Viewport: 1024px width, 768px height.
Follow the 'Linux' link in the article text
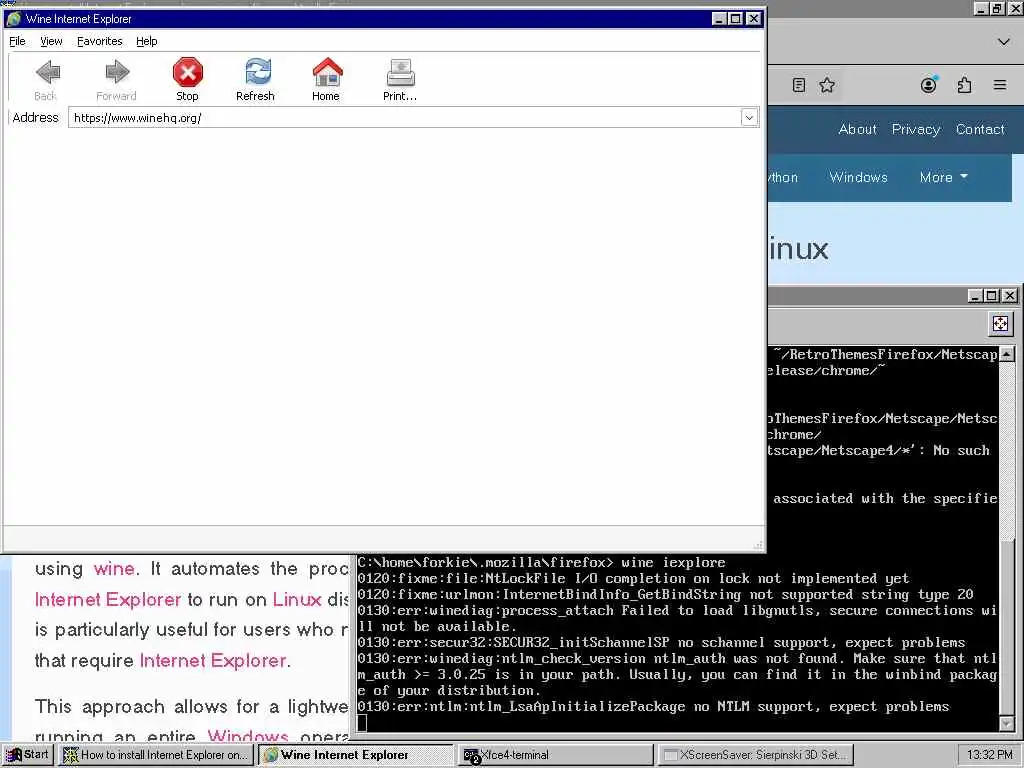(x=297, y=599)
